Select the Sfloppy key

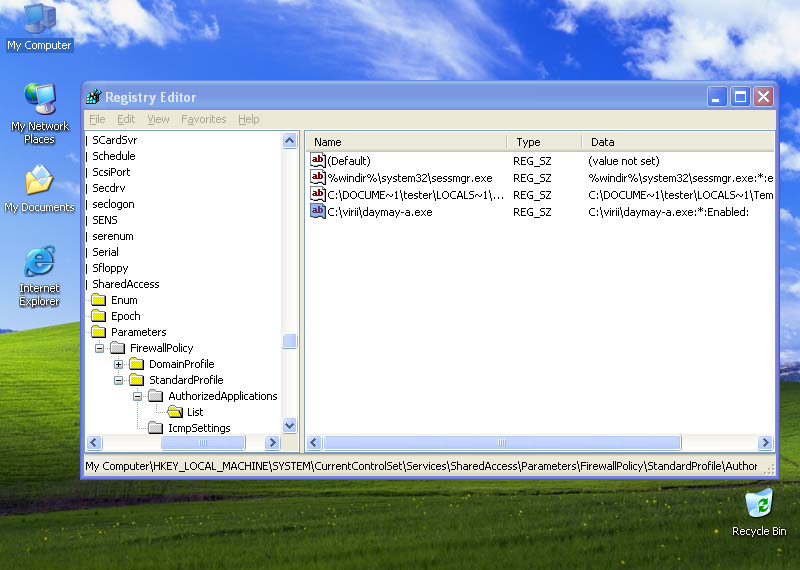tap(110, 268)
